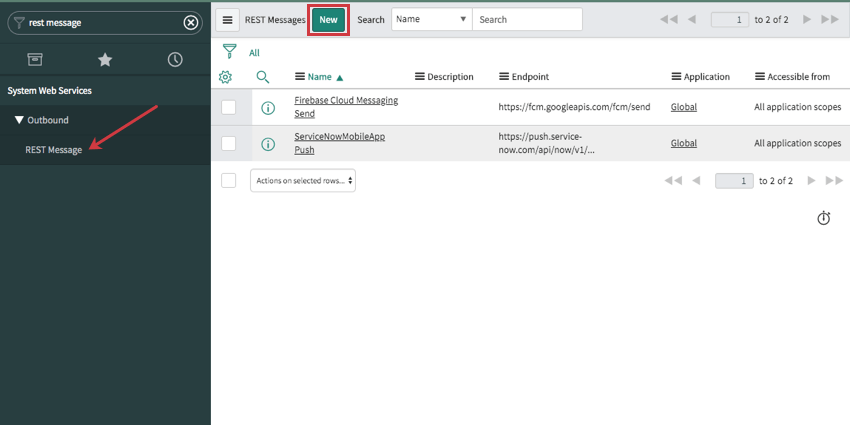
Task: Click the list Search text field
Action: [x=527, y=19]
